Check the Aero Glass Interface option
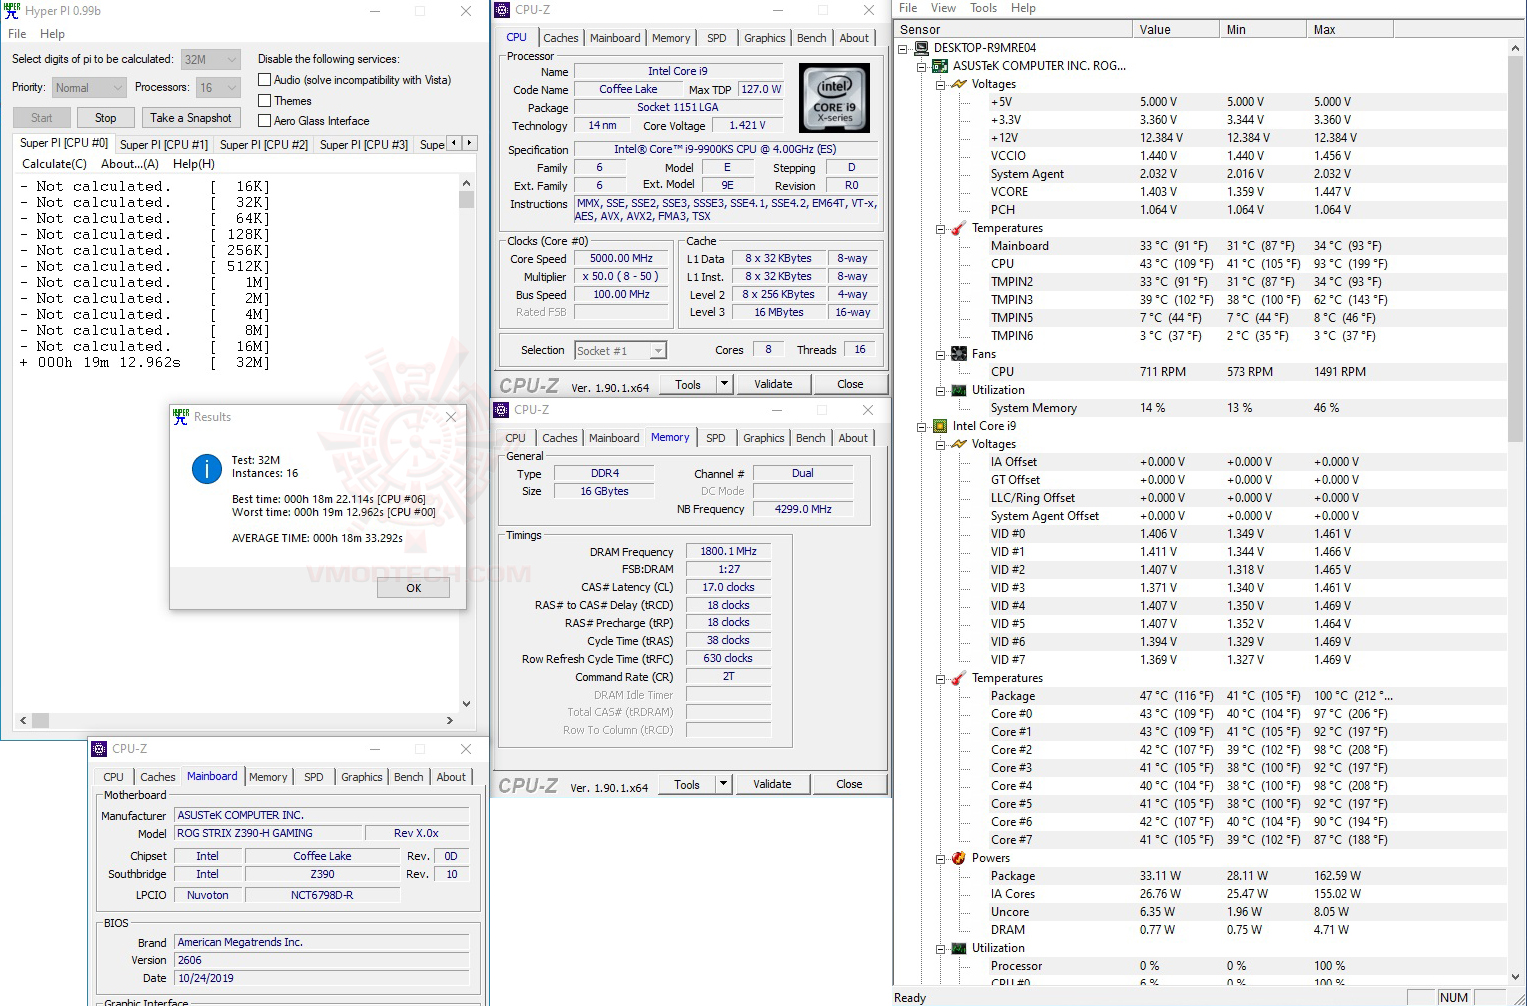 click(x=265, y=121)
